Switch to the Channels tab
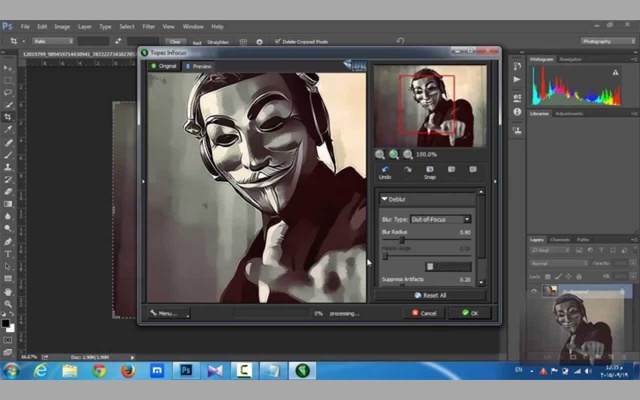This screenshot has width=640, height=400. pyautogui.click(x=560, y=239)
